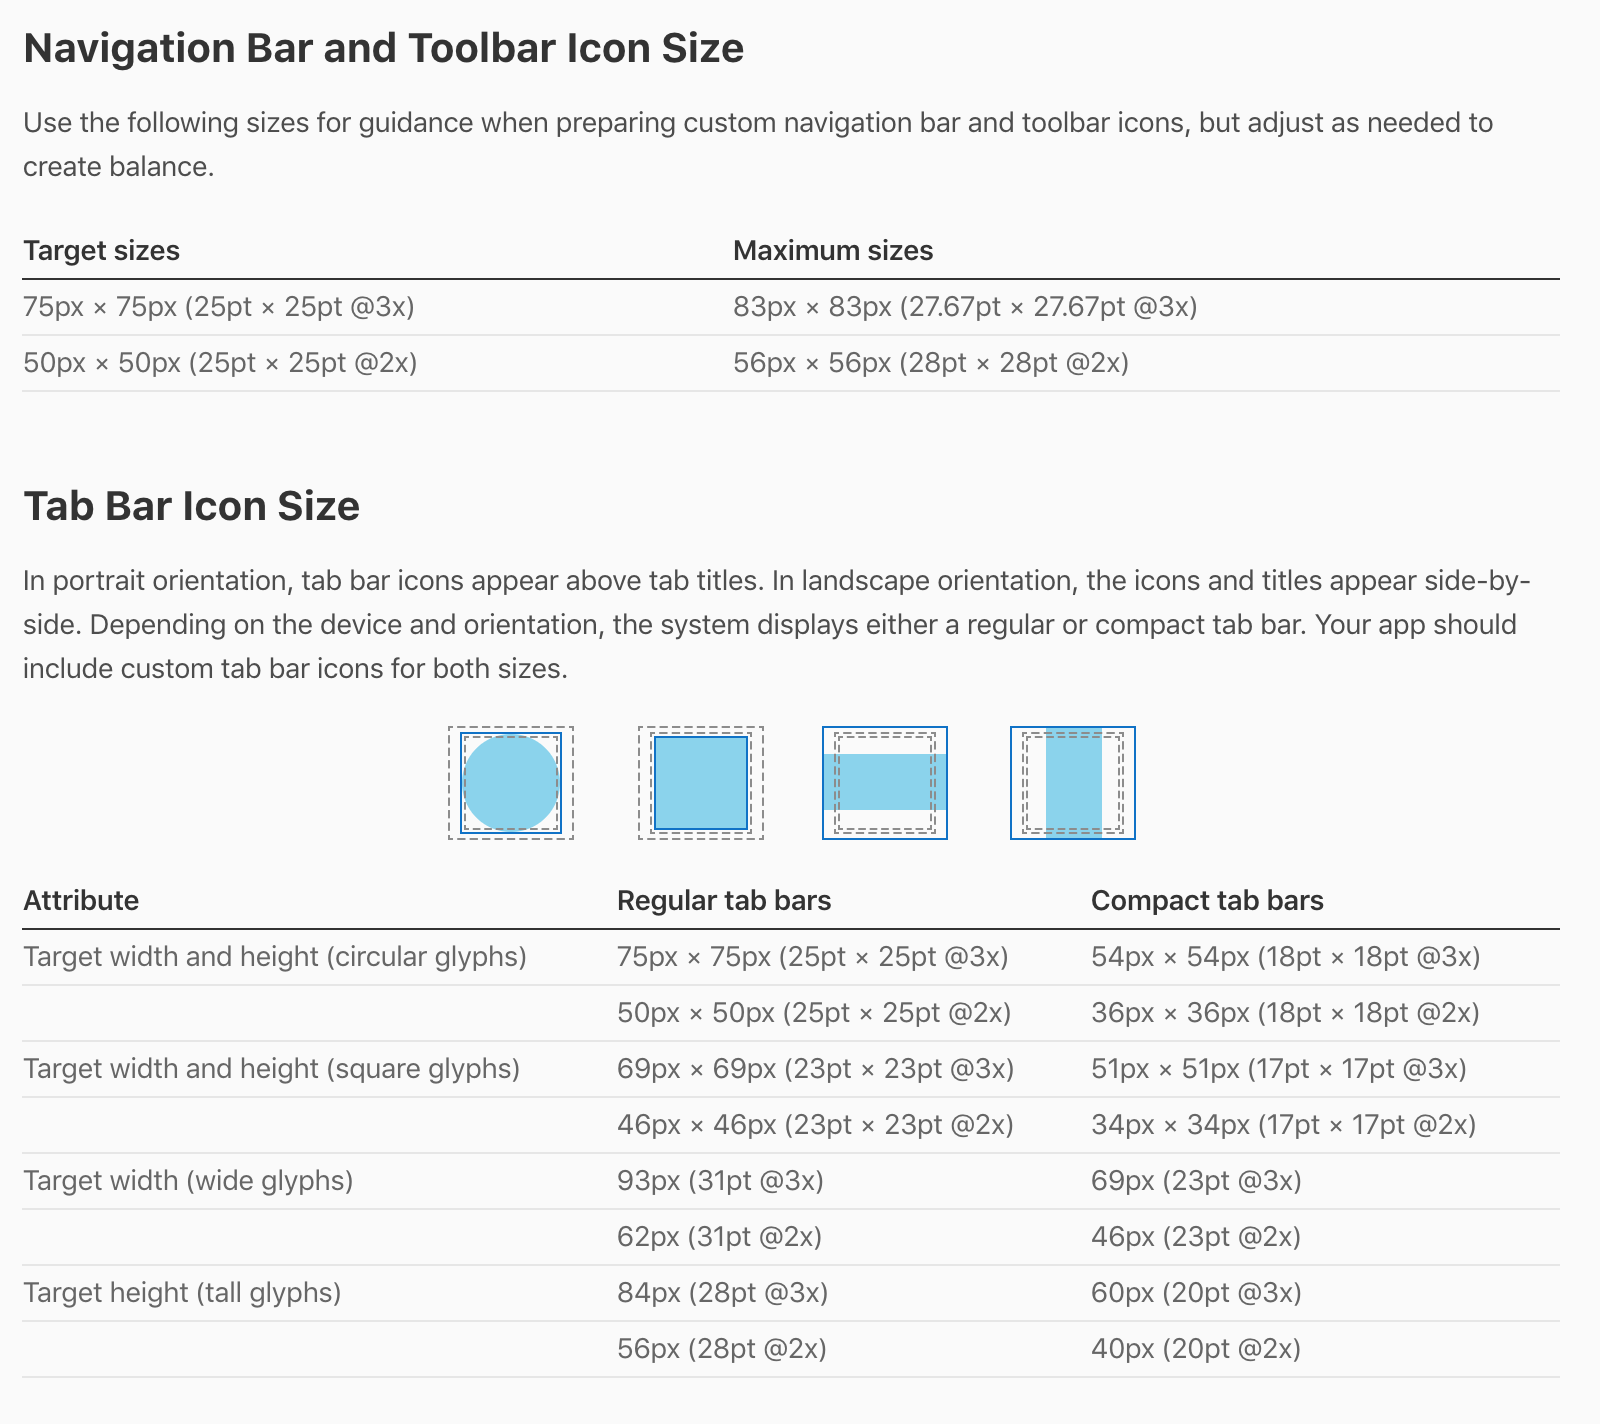The height and width of the screenshot is (1424, 1600).
Task: Select the Target width and height (circular glyphs) row label
Action: 275,957
